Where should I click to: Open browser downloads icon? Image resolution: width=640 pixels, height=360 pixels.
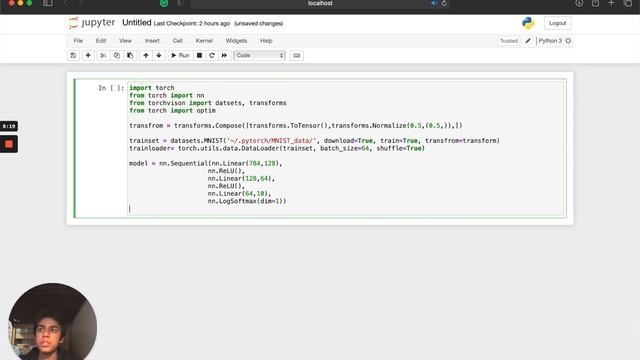[579, 3]
